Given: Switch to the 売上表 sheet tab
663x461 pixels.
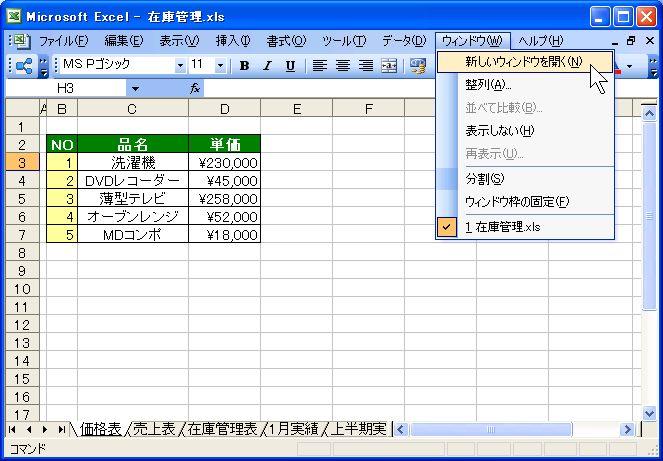Looking at the screenshot, I should pos(153,429).
